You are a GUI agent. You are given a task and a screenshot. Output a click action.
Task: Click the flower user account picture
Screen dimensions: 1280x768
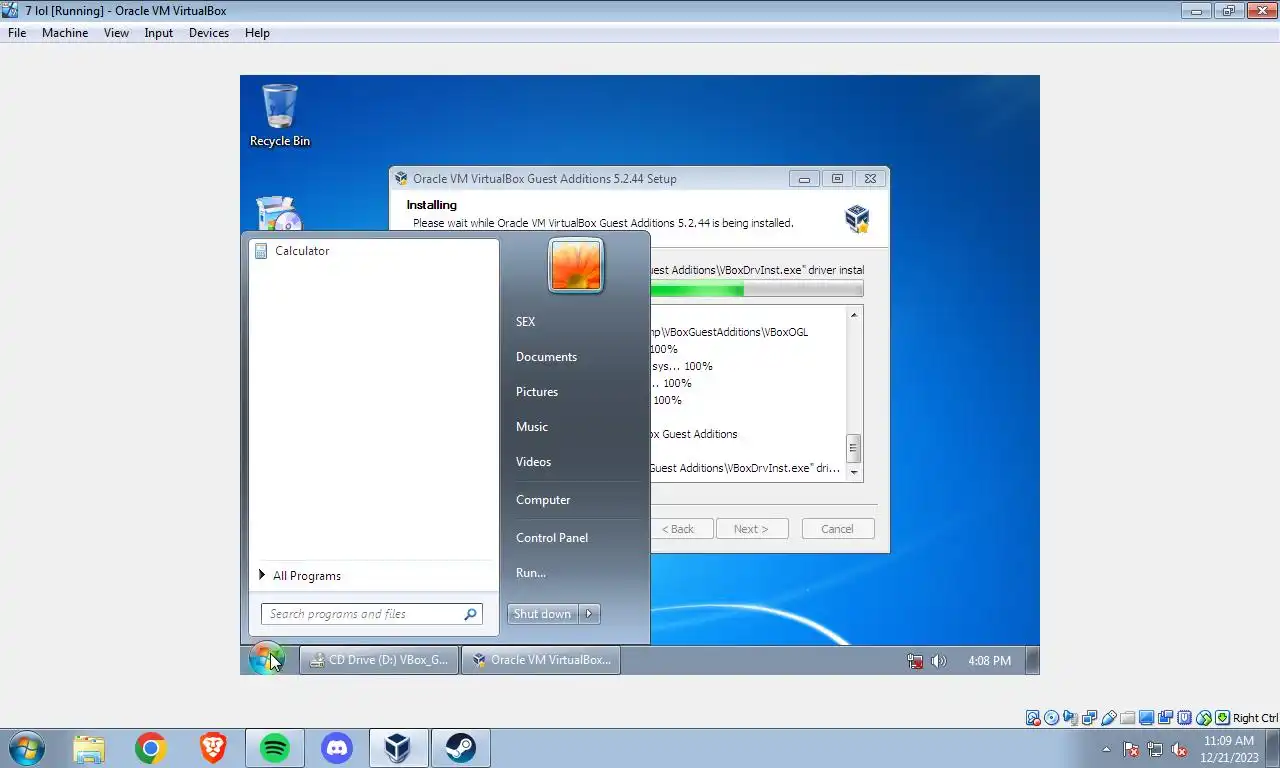tap(576, 266)
